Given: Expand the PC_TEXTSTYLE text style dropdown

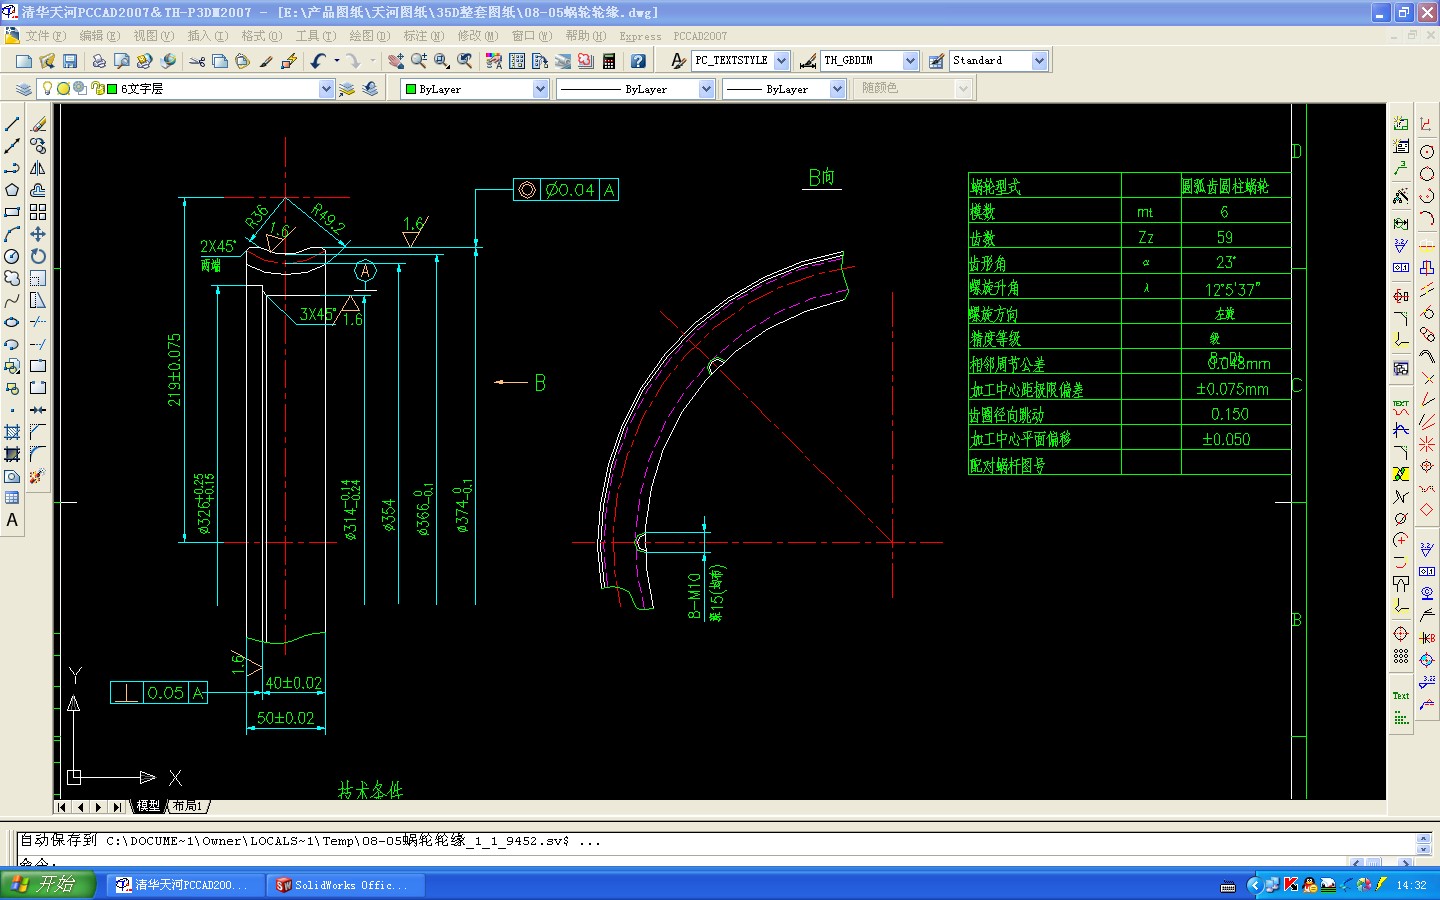Looking at the screenshot, I should point(782,61).
